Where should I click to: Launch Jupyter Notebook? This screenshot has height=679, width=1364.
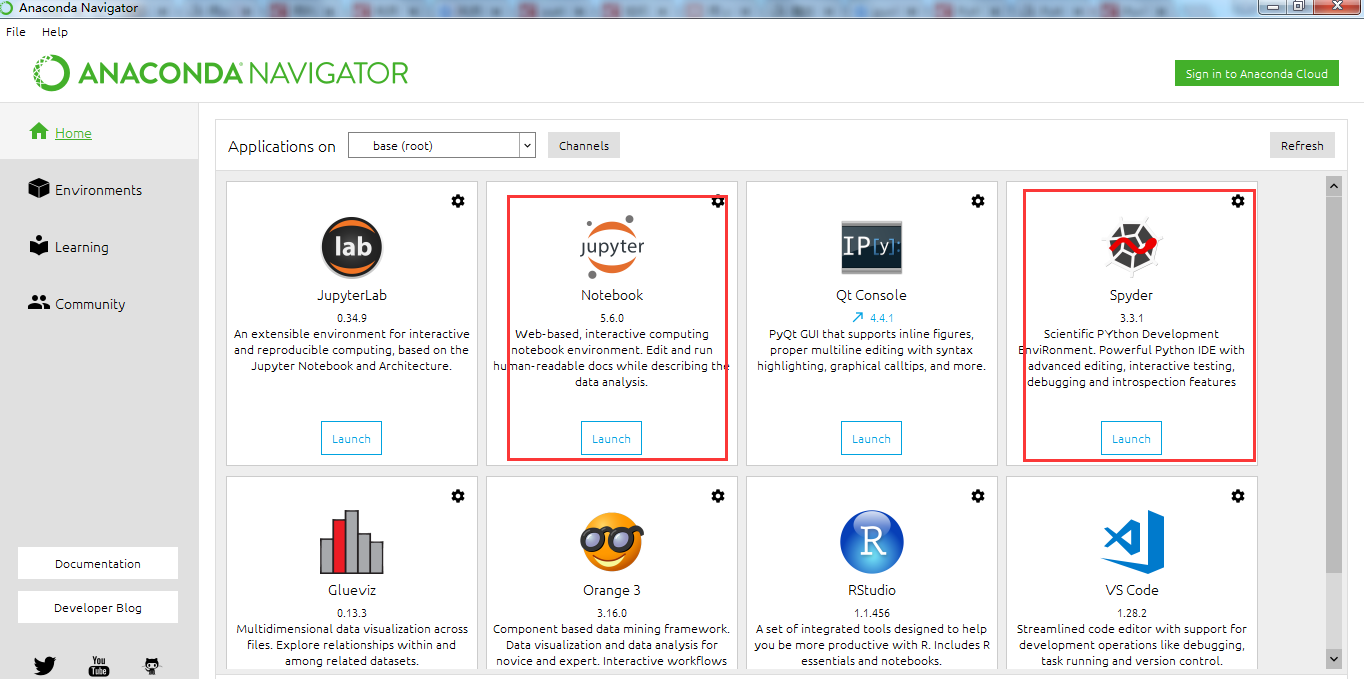(611, 438)
